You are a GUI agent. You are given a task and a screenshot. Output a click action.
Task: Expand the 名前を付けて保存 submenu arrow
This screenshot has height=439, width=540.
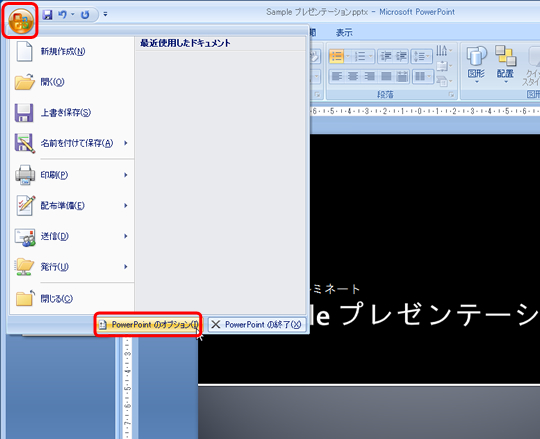pyautogui.click(x=126, y=143)
